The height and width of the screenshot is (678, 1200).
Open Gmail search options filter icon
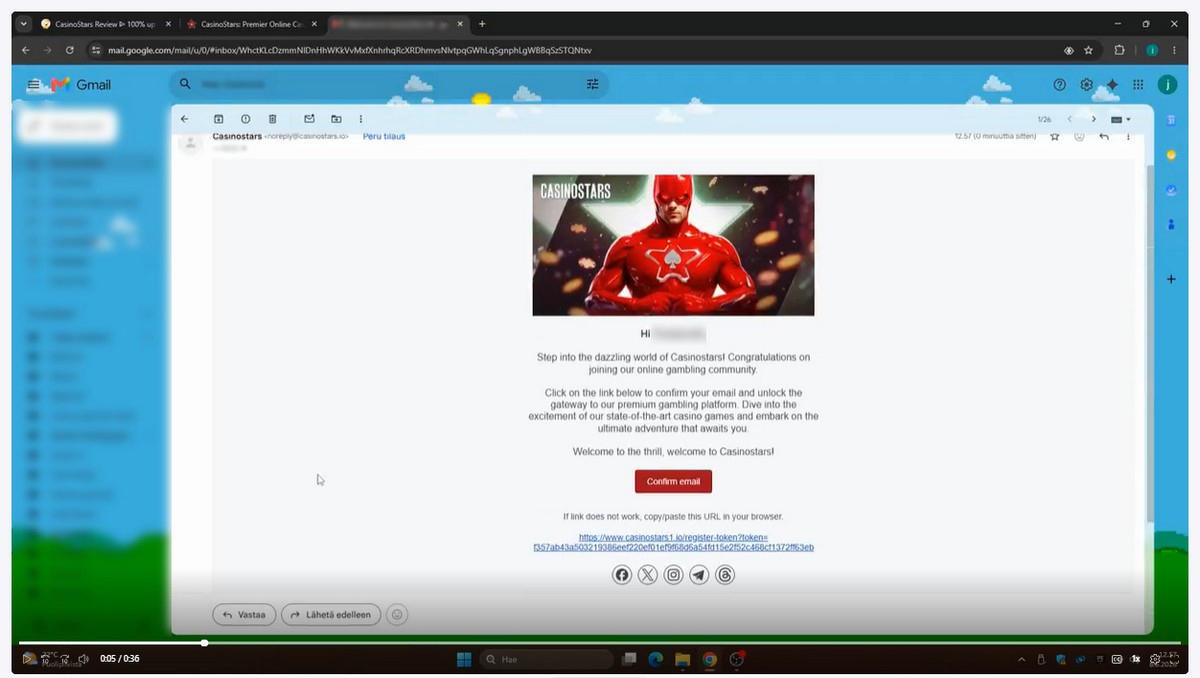point(592,85)
